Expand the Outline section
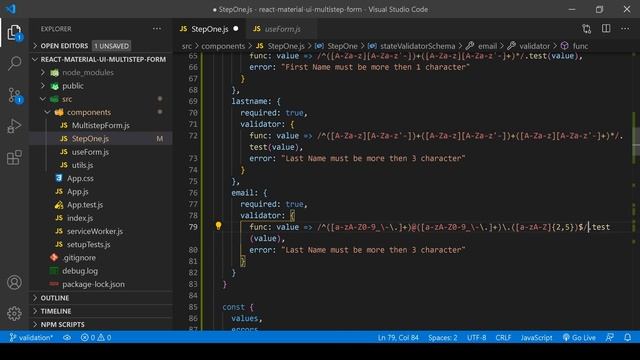 click(x=101, y=298)
